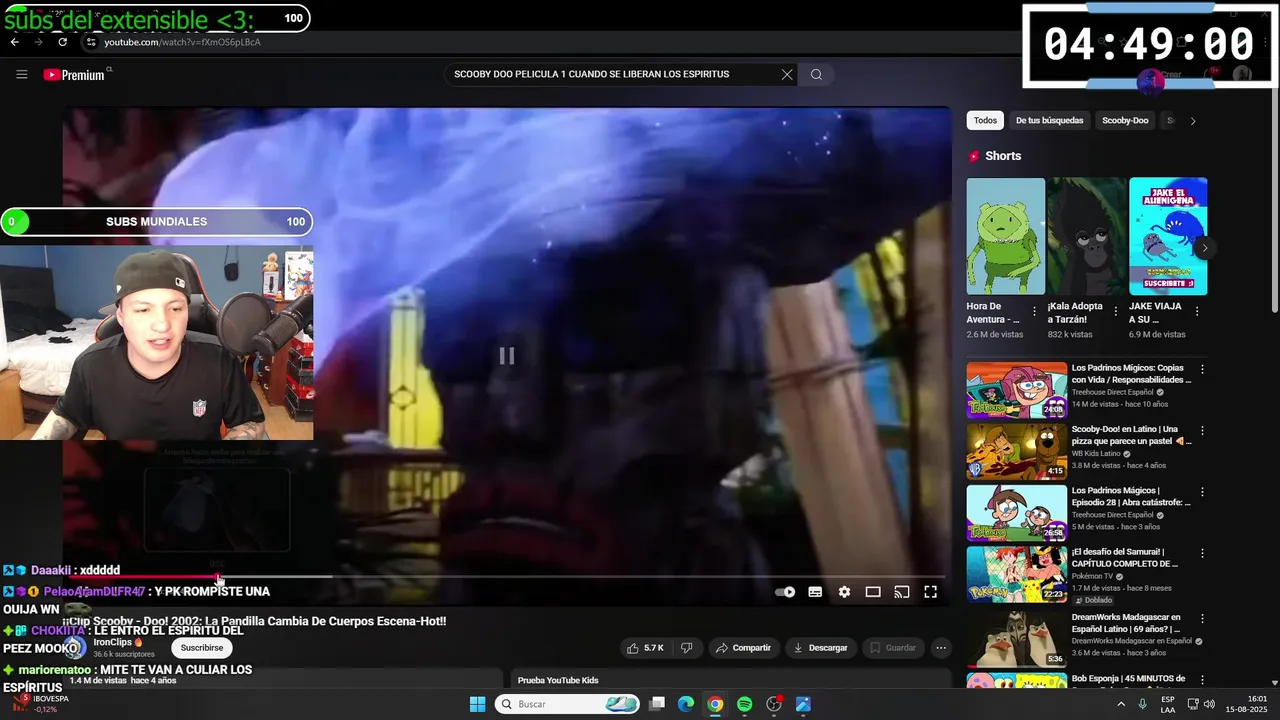
Task: Click the Suscribirse button
Action: point(202,648)
